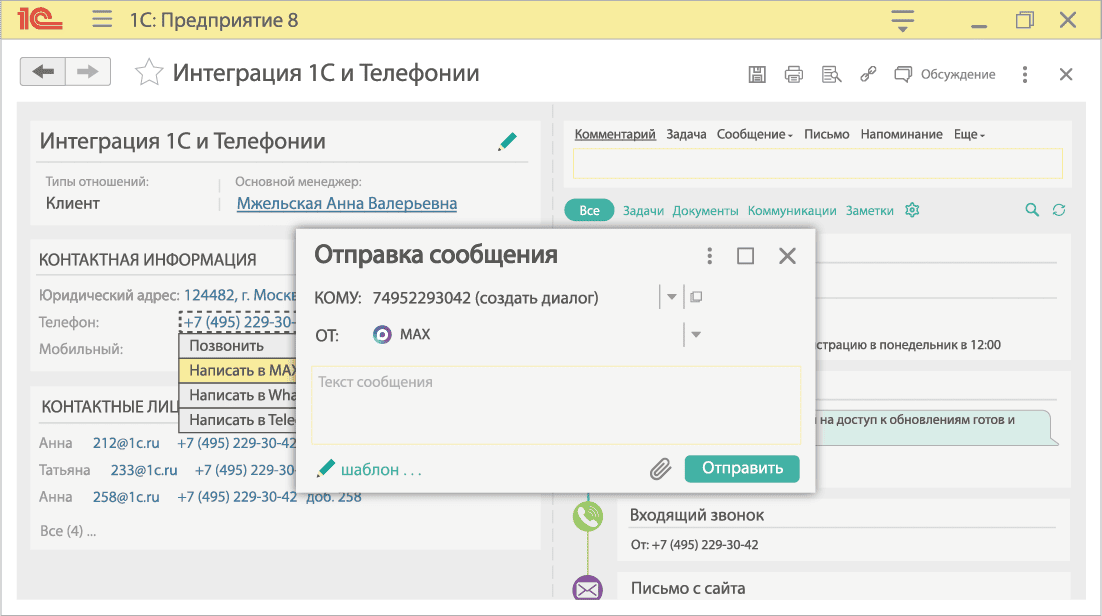Click the comment input field

click(x=818, y=163)
